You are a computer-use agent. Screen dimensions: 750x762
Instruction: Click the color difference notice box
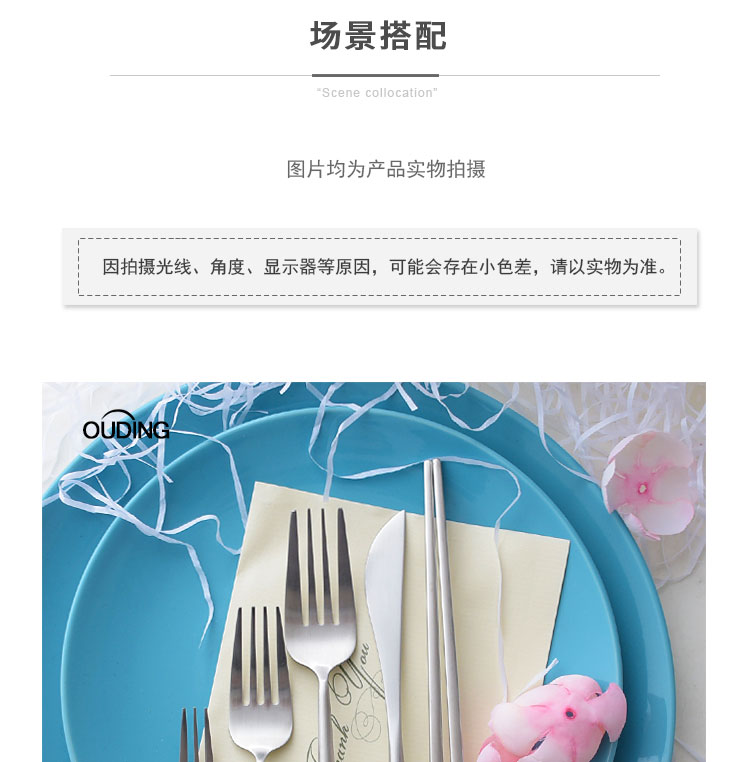380,267
